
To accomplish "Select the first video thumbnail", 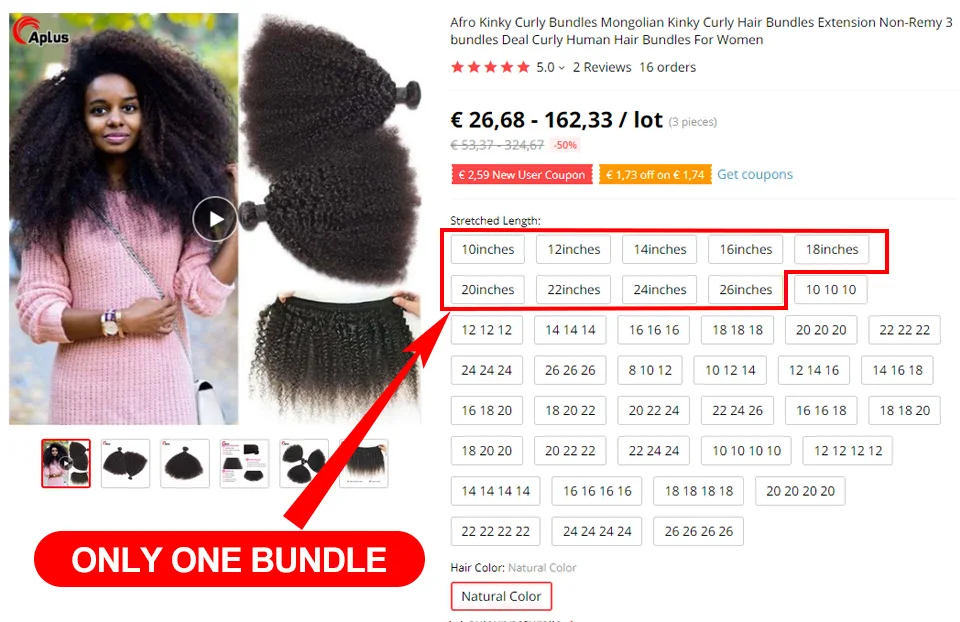I will [x=66, y=463].
